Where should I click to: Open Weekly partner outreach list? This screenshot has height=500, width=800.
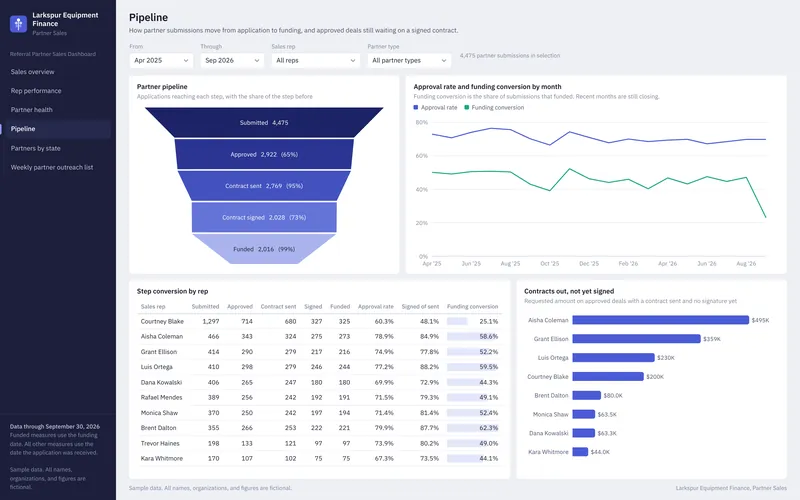click(x=52, y=167)
